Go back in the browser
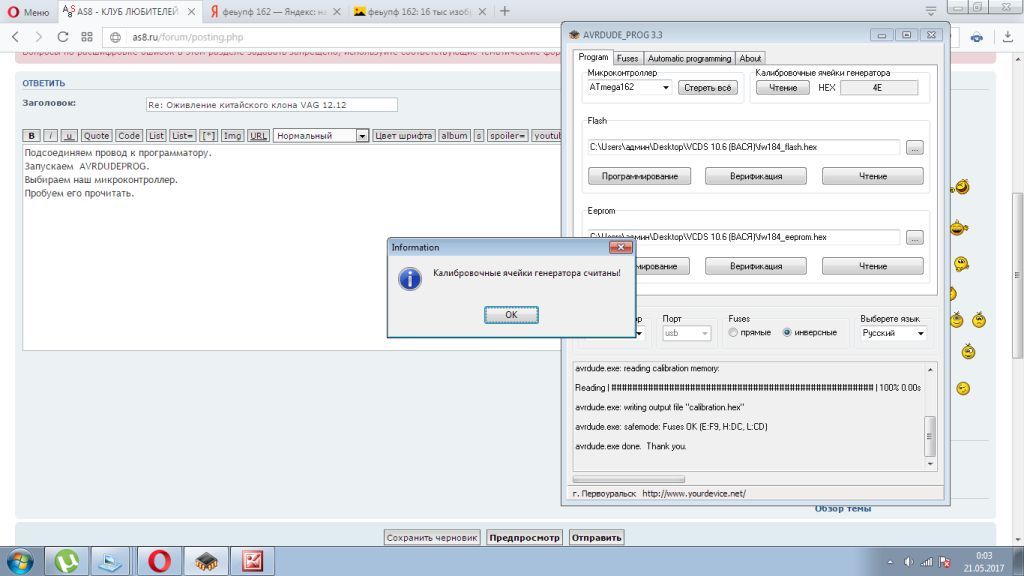 click(x=16, y=37)
